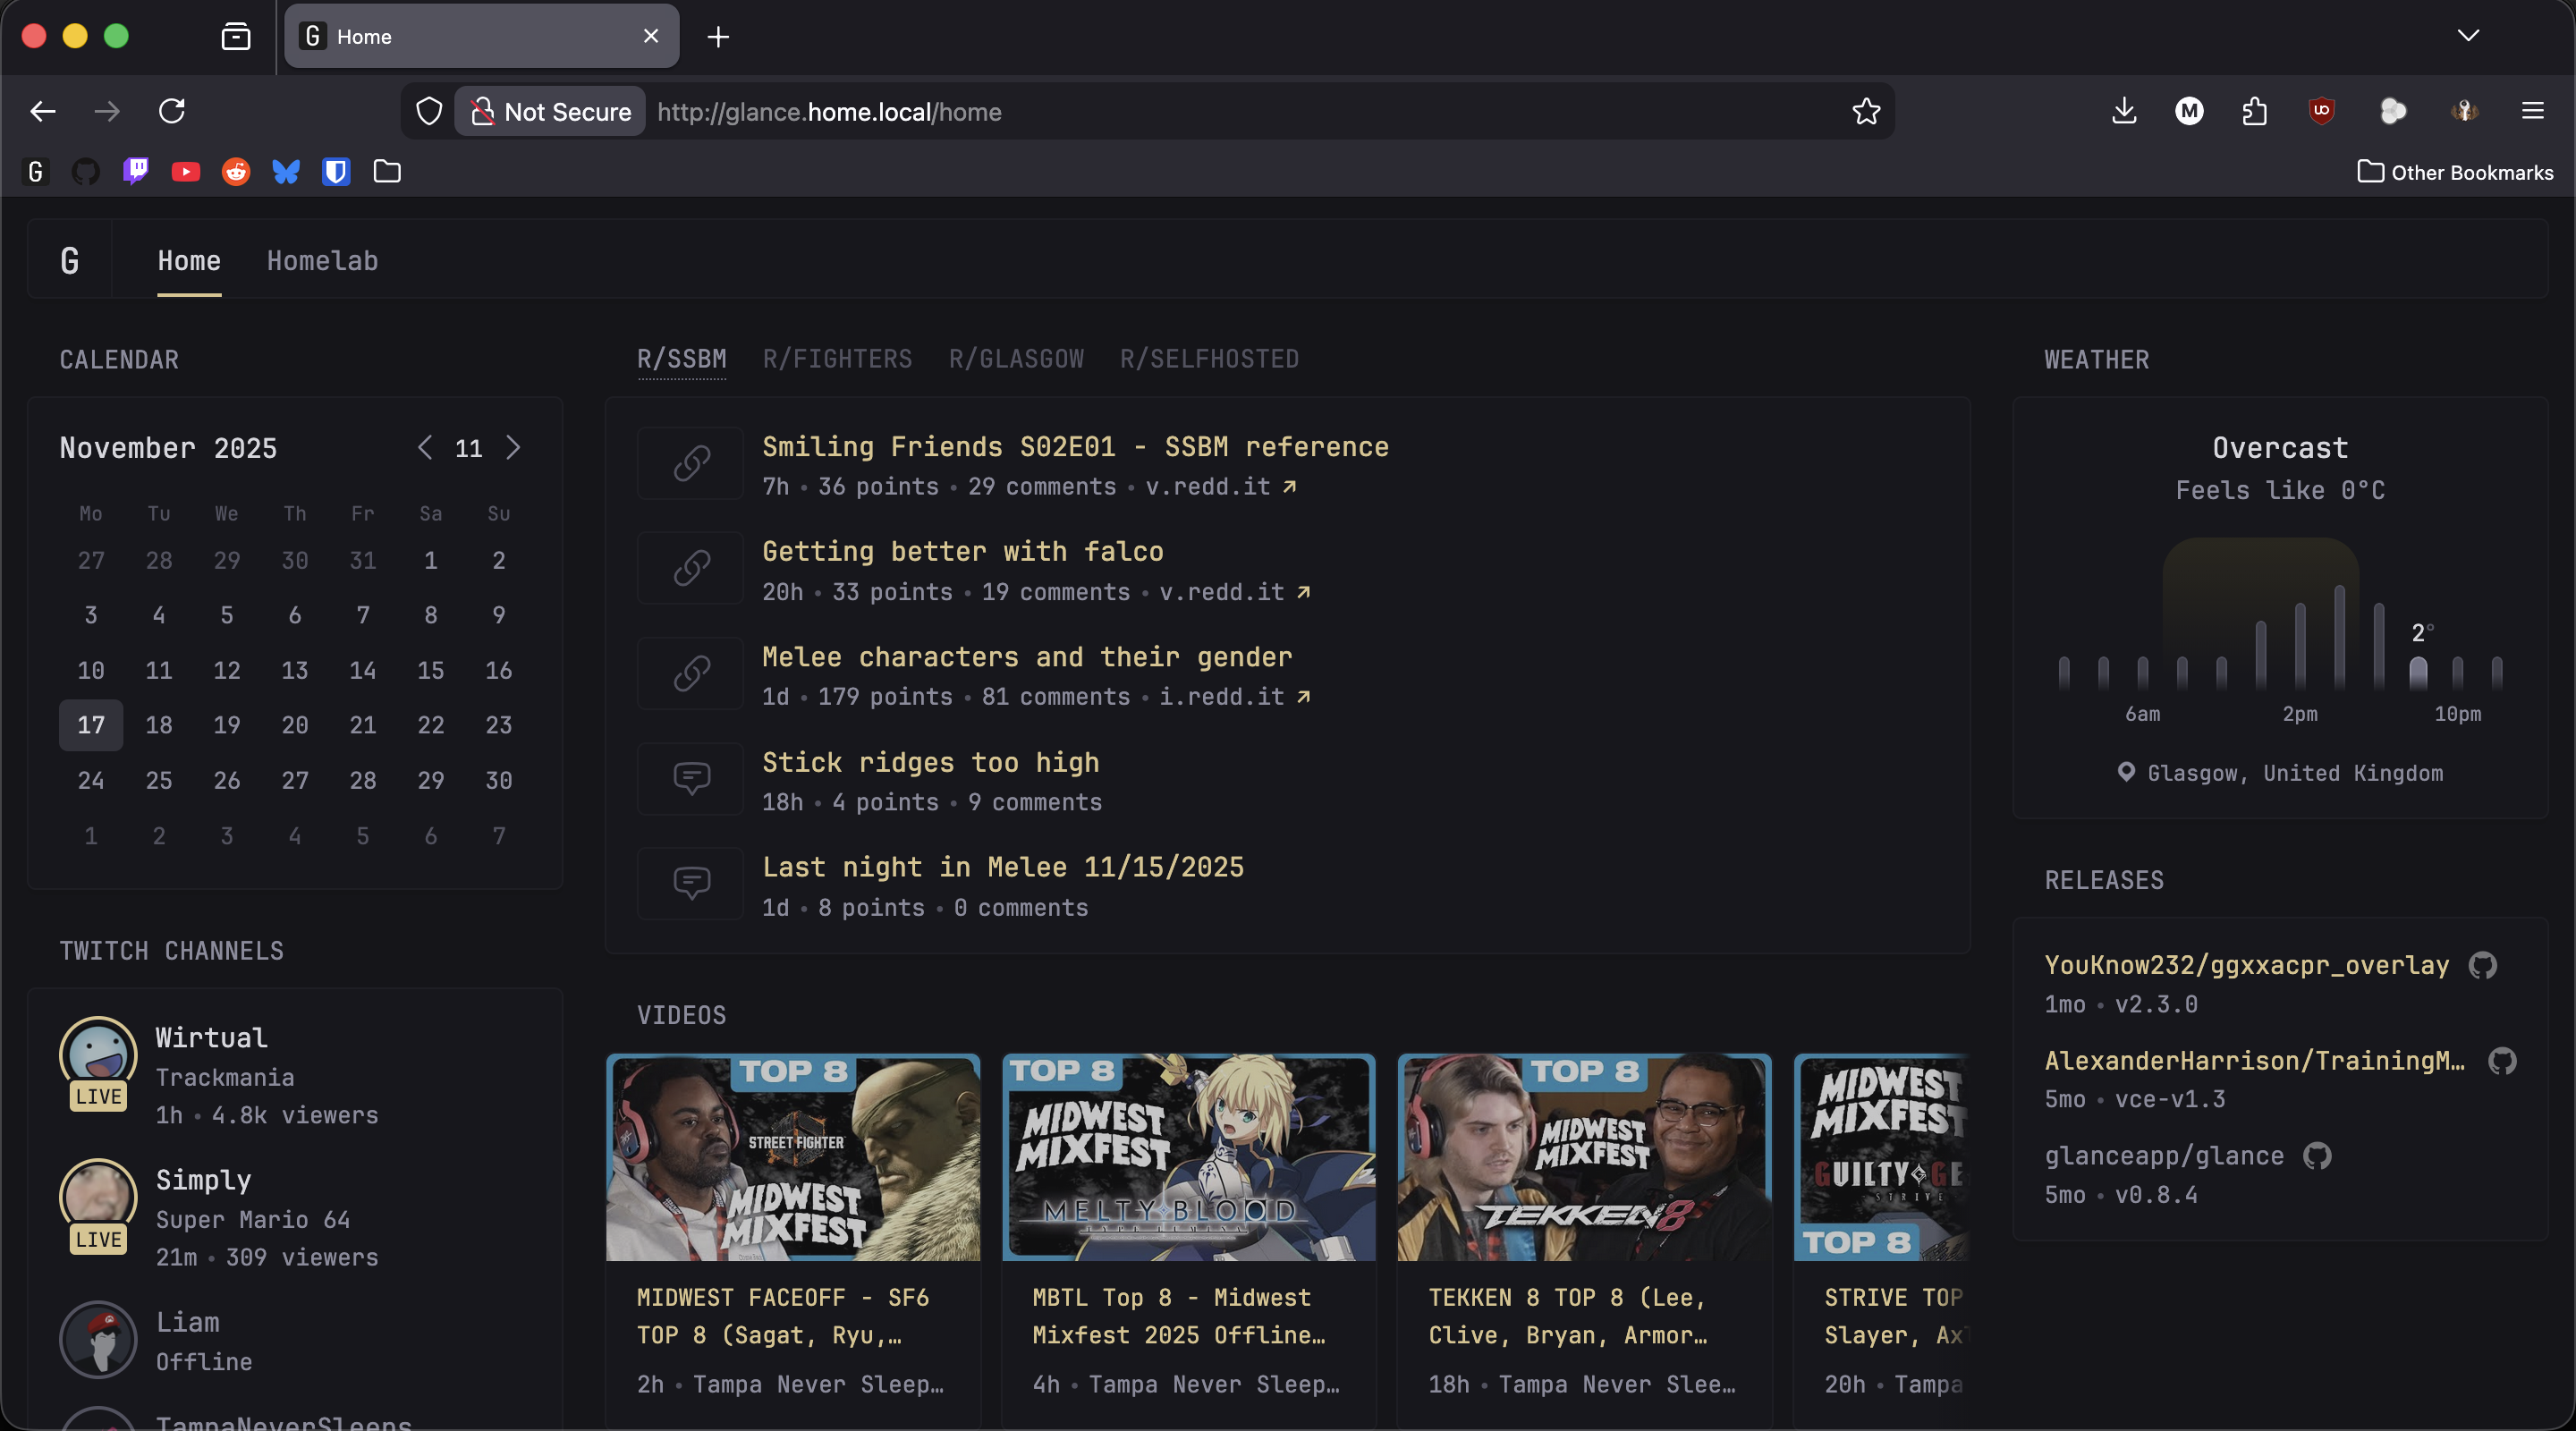Viewport: 2576px width, 1431px height.
Task: Open the Firefox downloads panel
Action: [2124, 111]
